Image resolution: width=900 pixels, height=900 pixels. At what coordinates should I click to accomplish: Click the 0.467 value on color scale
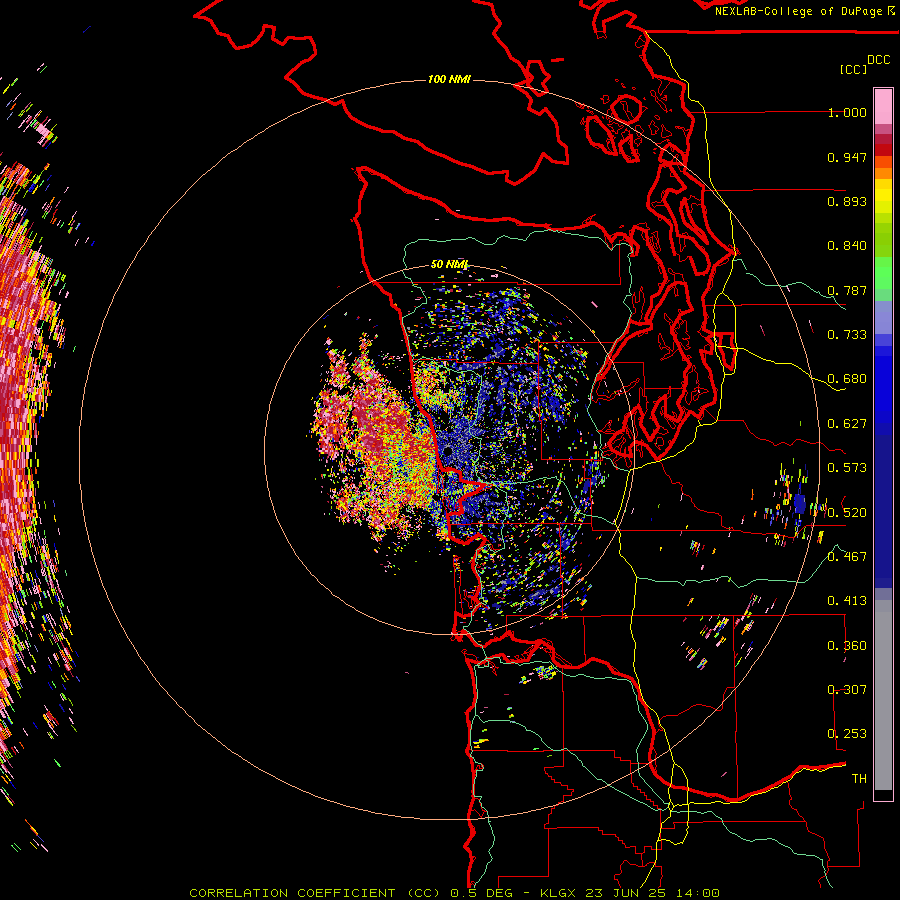point(847,557)
